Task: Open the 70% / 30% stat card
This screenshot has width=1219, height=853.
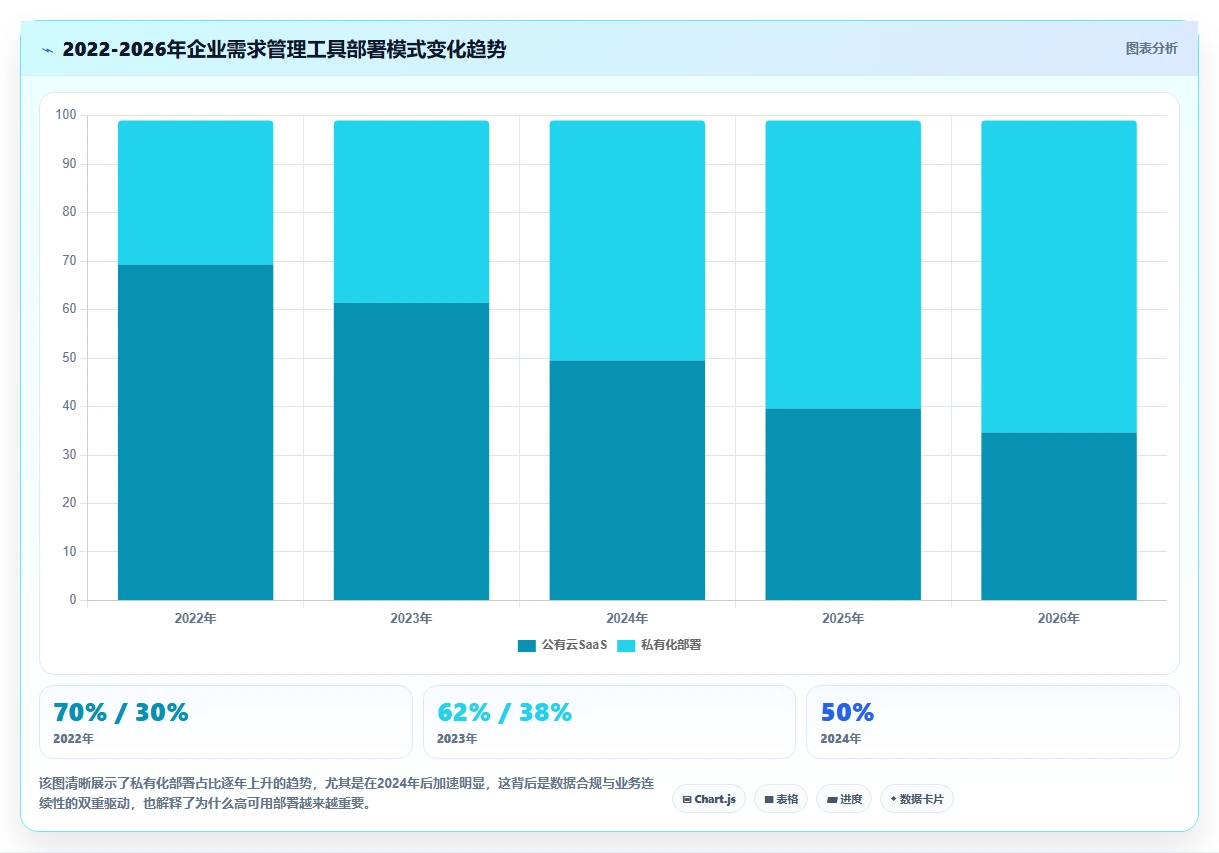Action: coord(226,722)
